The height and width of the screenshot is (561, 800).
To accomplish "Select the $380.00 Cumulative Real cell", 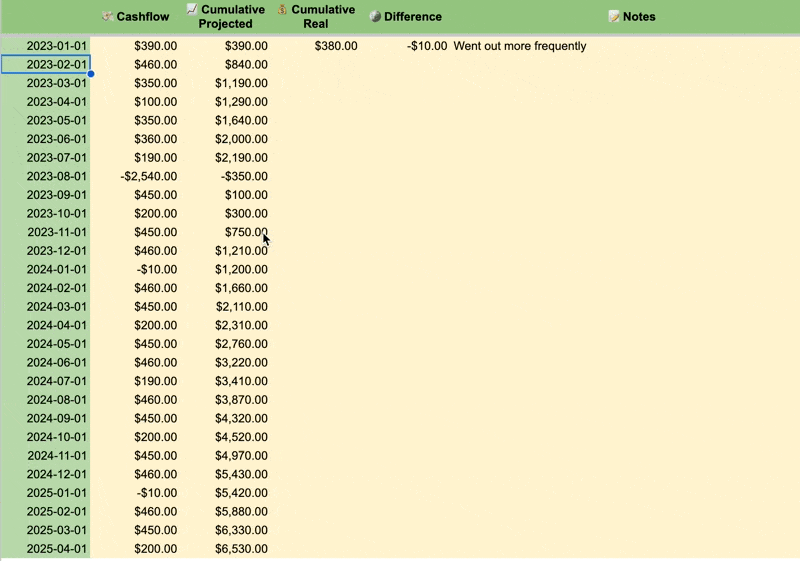I will [335, 46].
